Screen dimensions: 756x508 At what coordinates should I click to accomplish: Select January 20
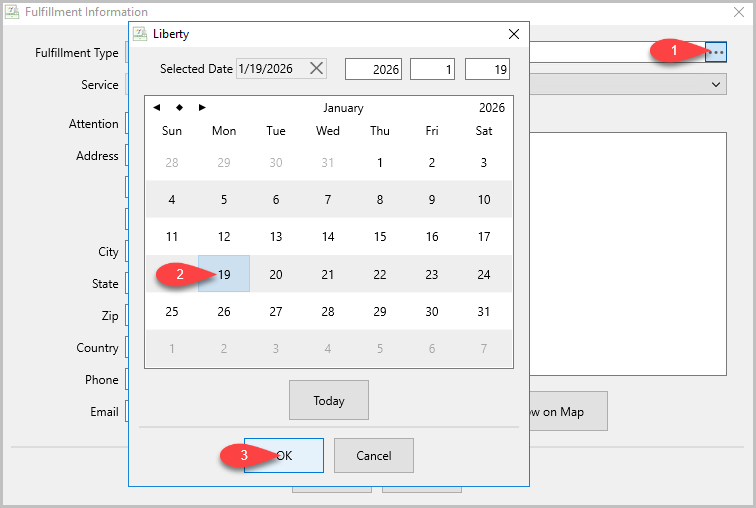[x=276, y=274]
